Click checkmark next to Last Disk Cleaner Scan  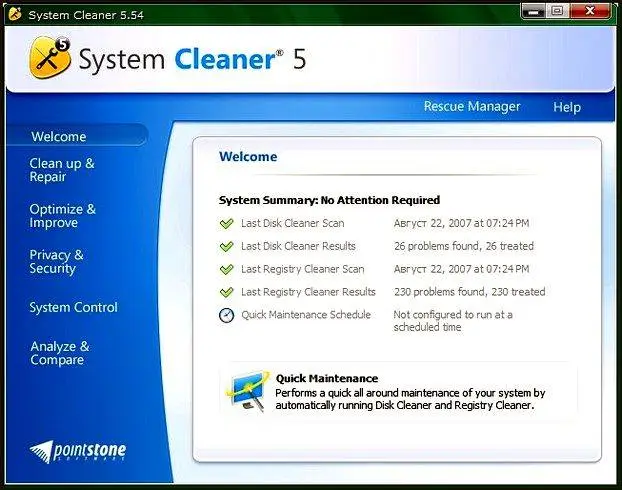pyautogui.click(x=227, y=223)
